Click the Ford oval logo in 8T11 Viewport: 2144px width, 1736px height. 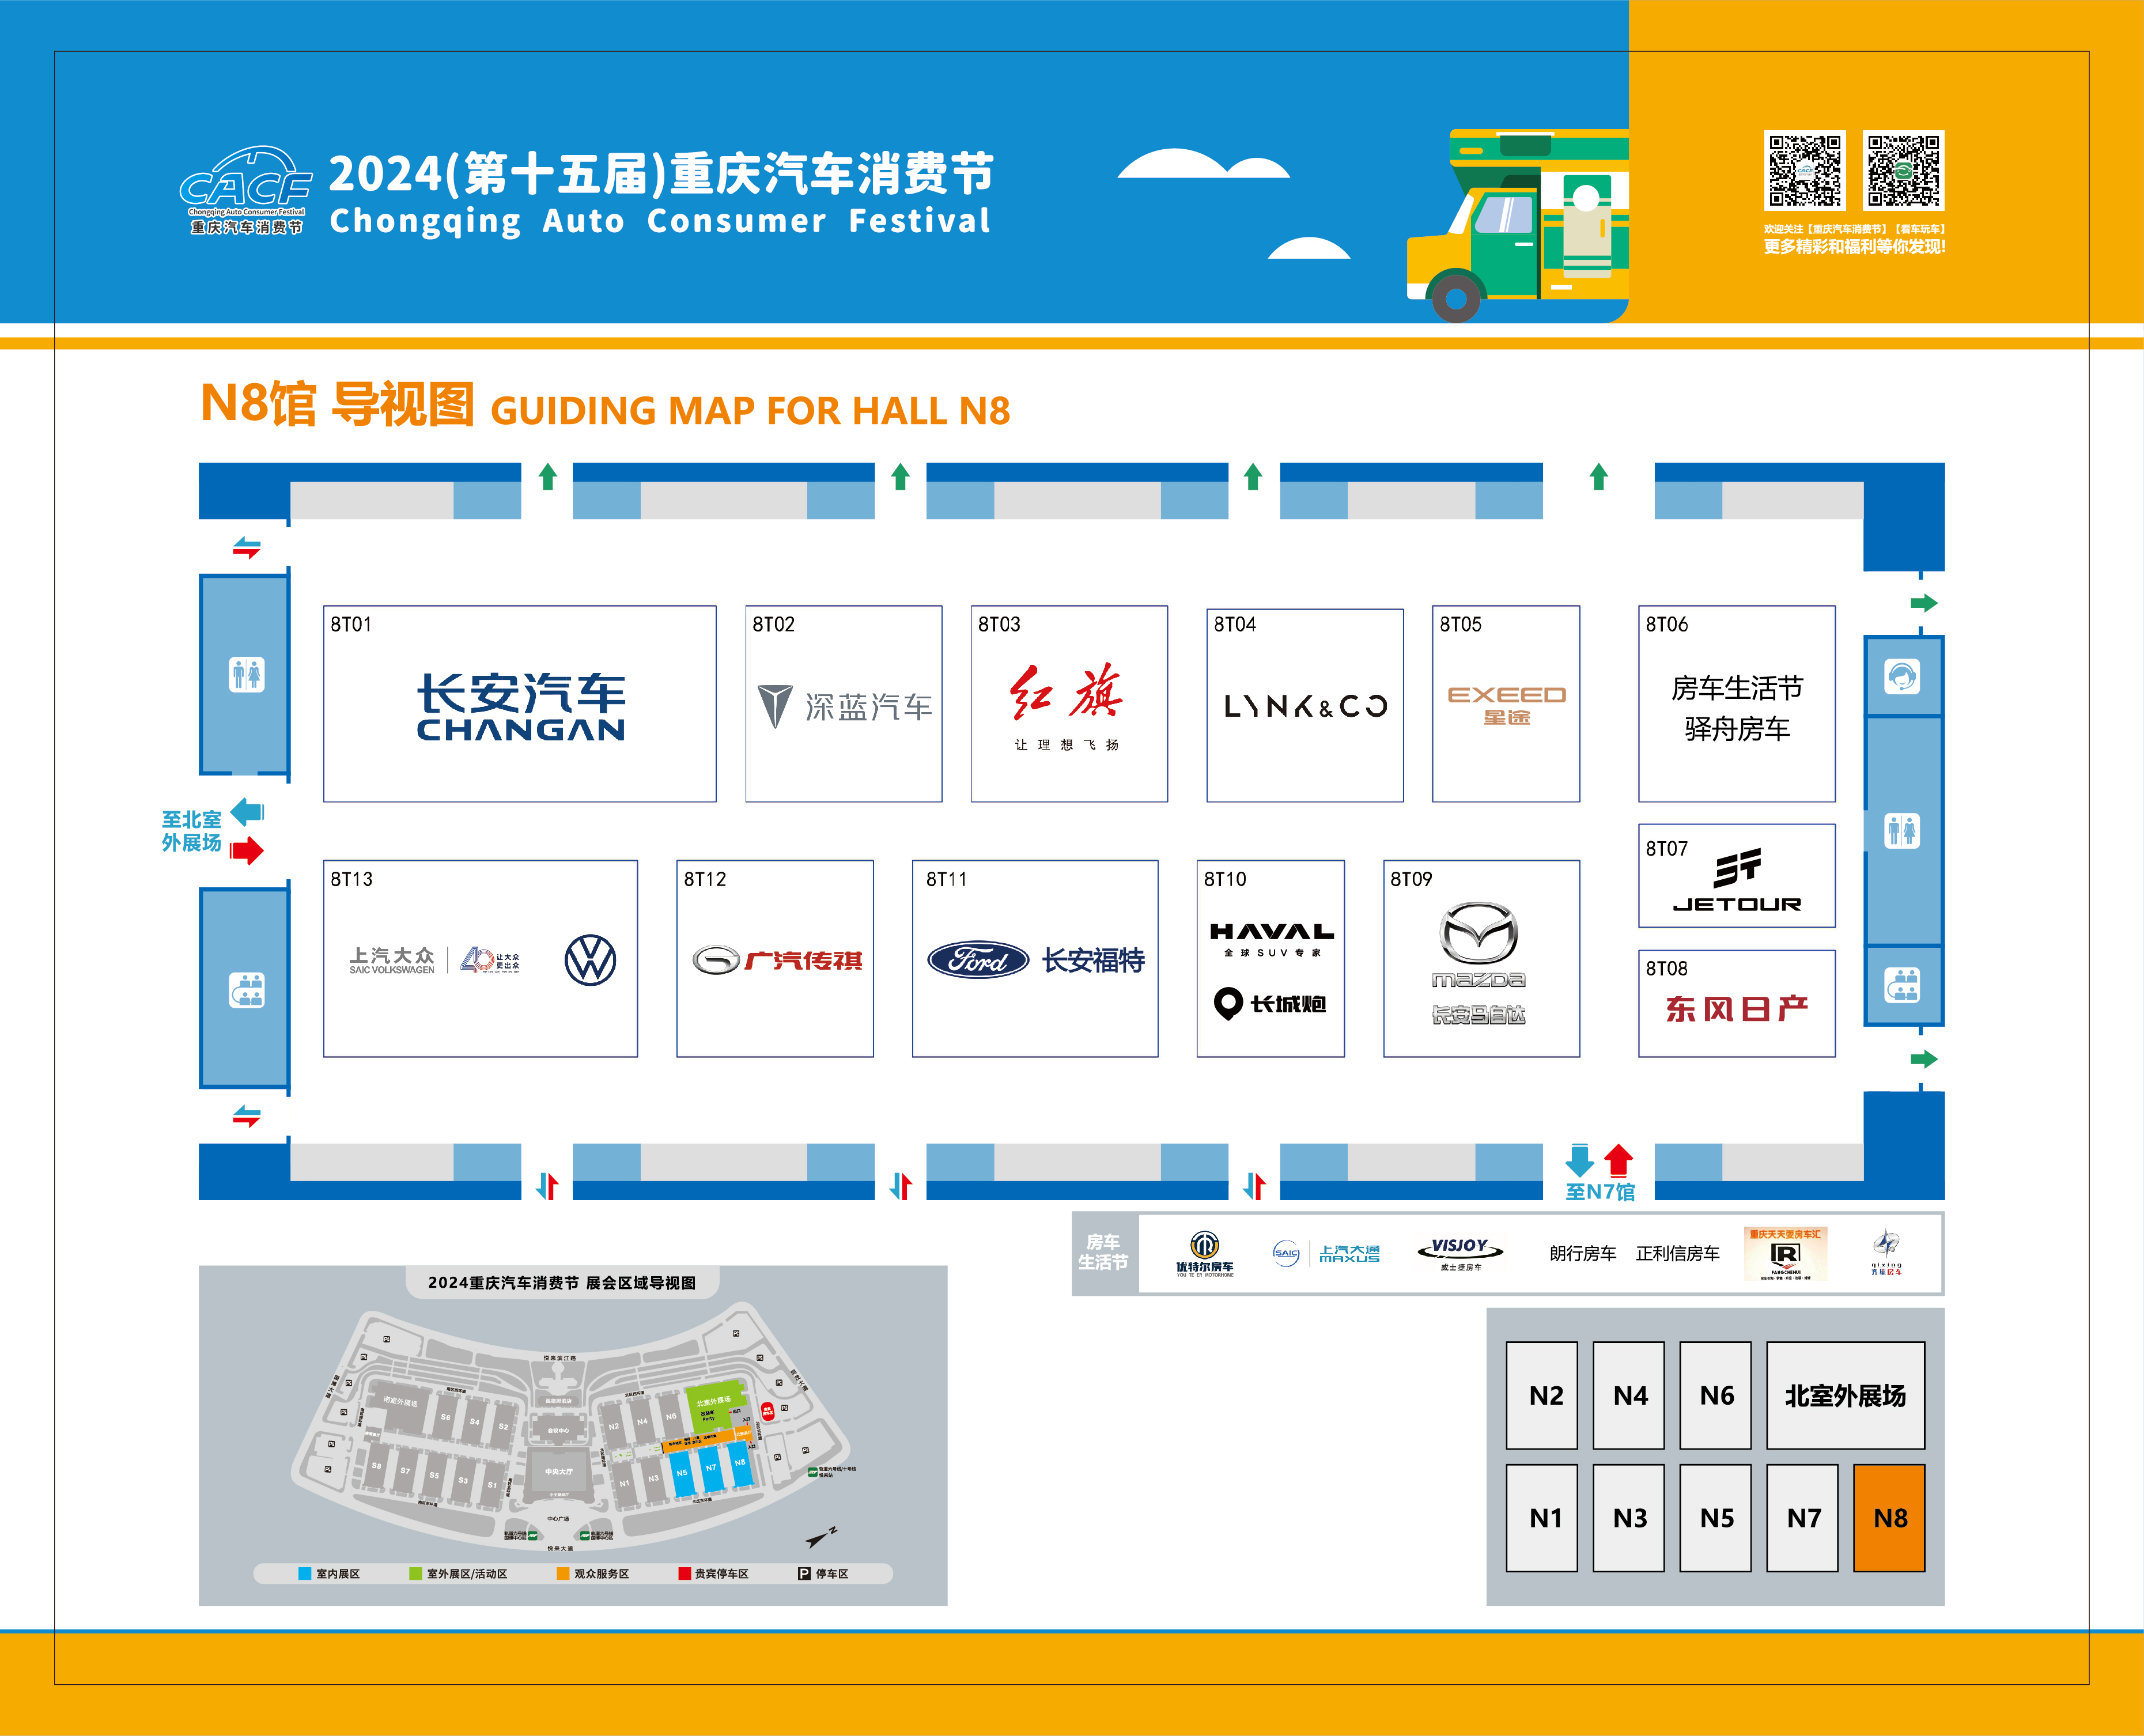point(978,960)
